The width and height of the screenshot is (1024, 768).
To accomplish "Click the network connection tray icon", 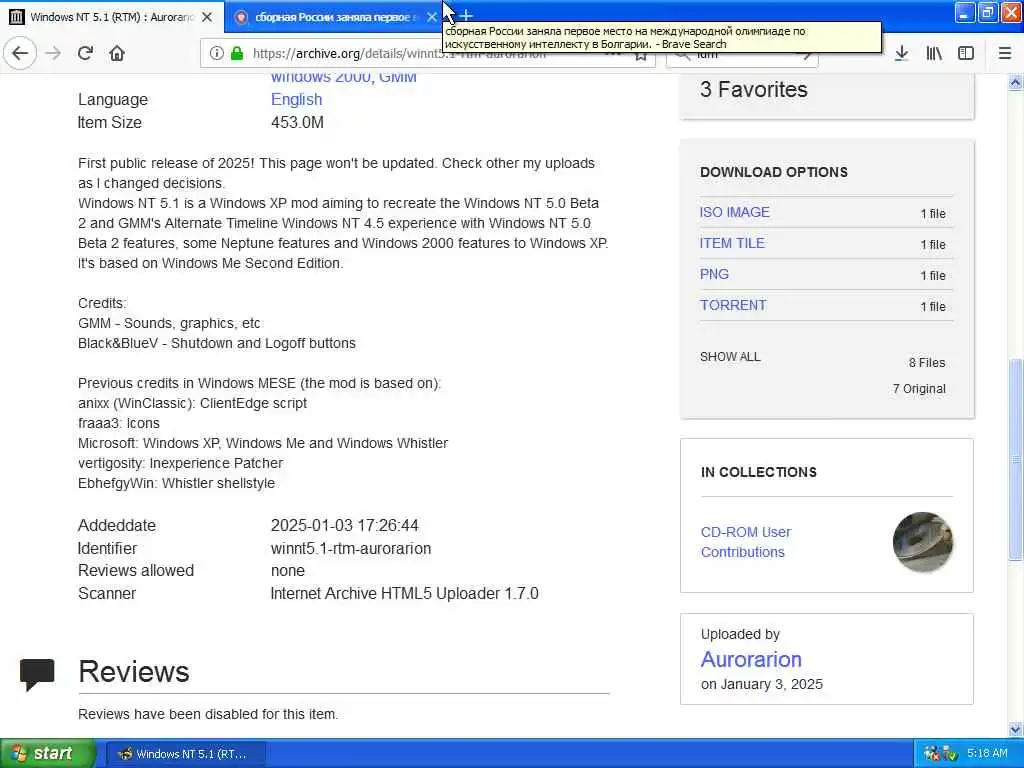I will 932,754.
